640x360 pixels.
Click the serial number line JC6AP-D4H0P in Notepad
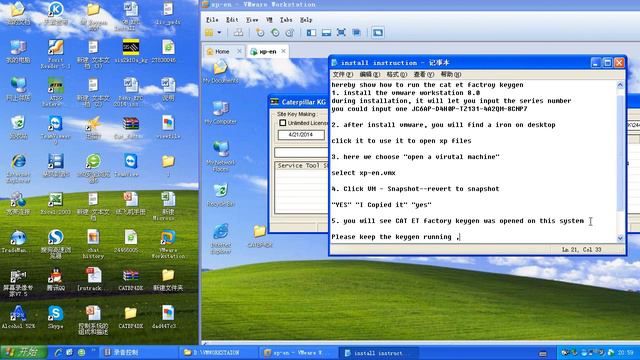pos(429,109)
